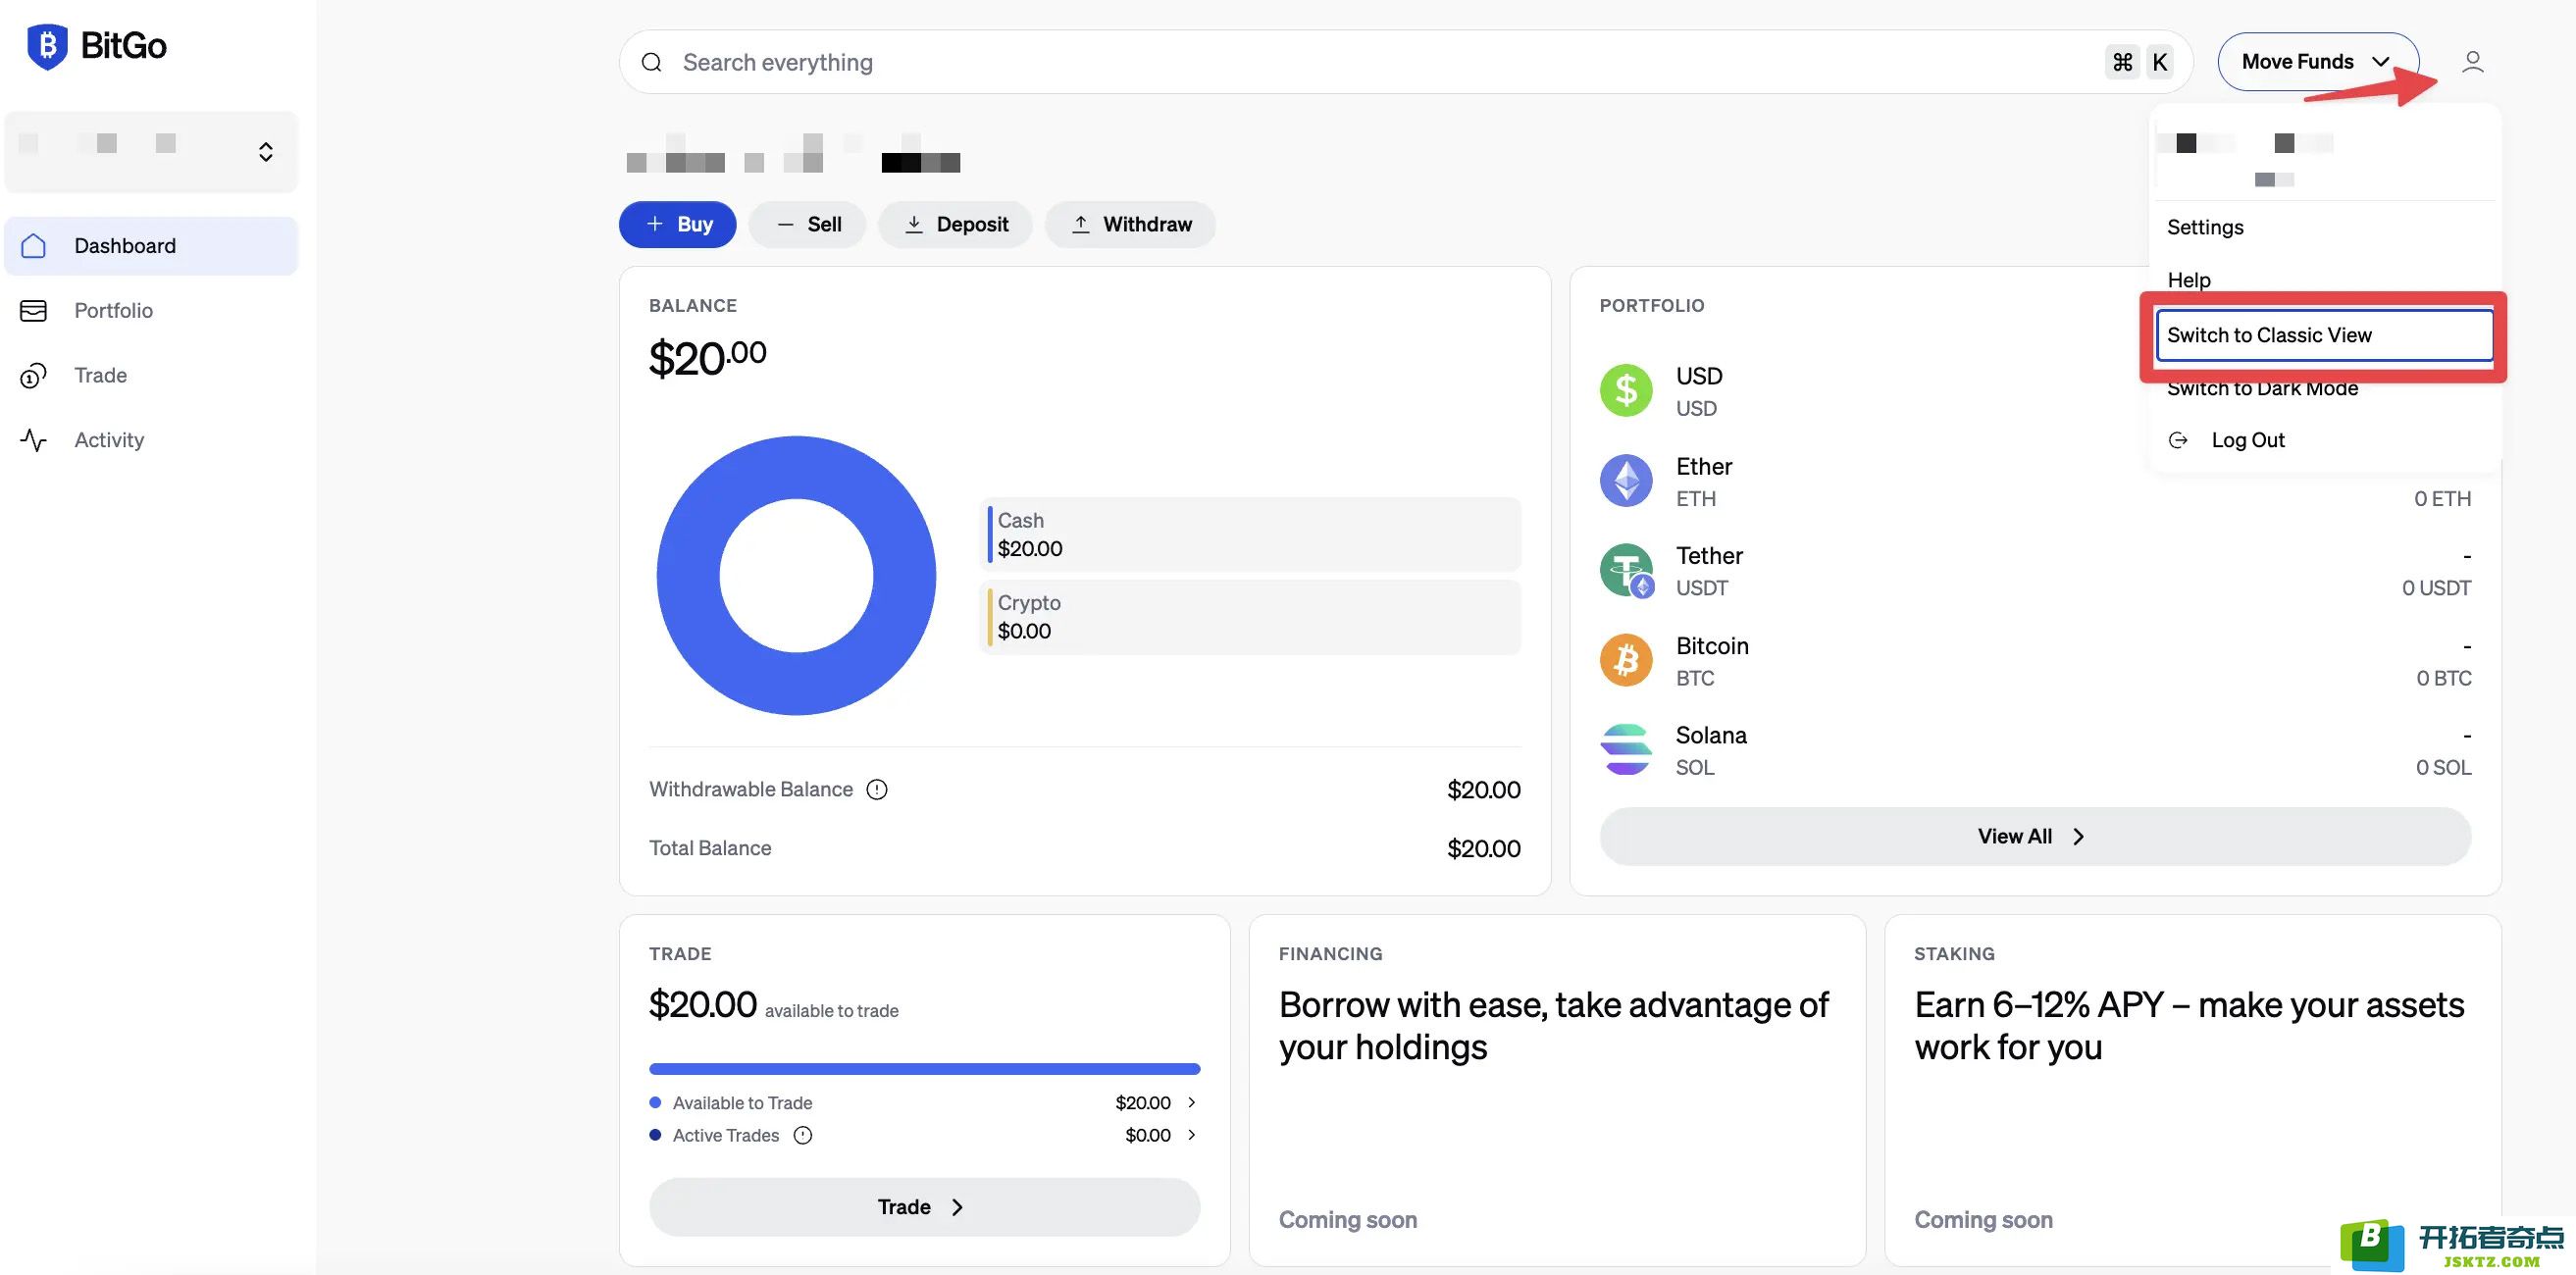Viewport: 2576px width, 1275px height.
Task: Click the Tether coin icon
Action: pos(1626,570)
